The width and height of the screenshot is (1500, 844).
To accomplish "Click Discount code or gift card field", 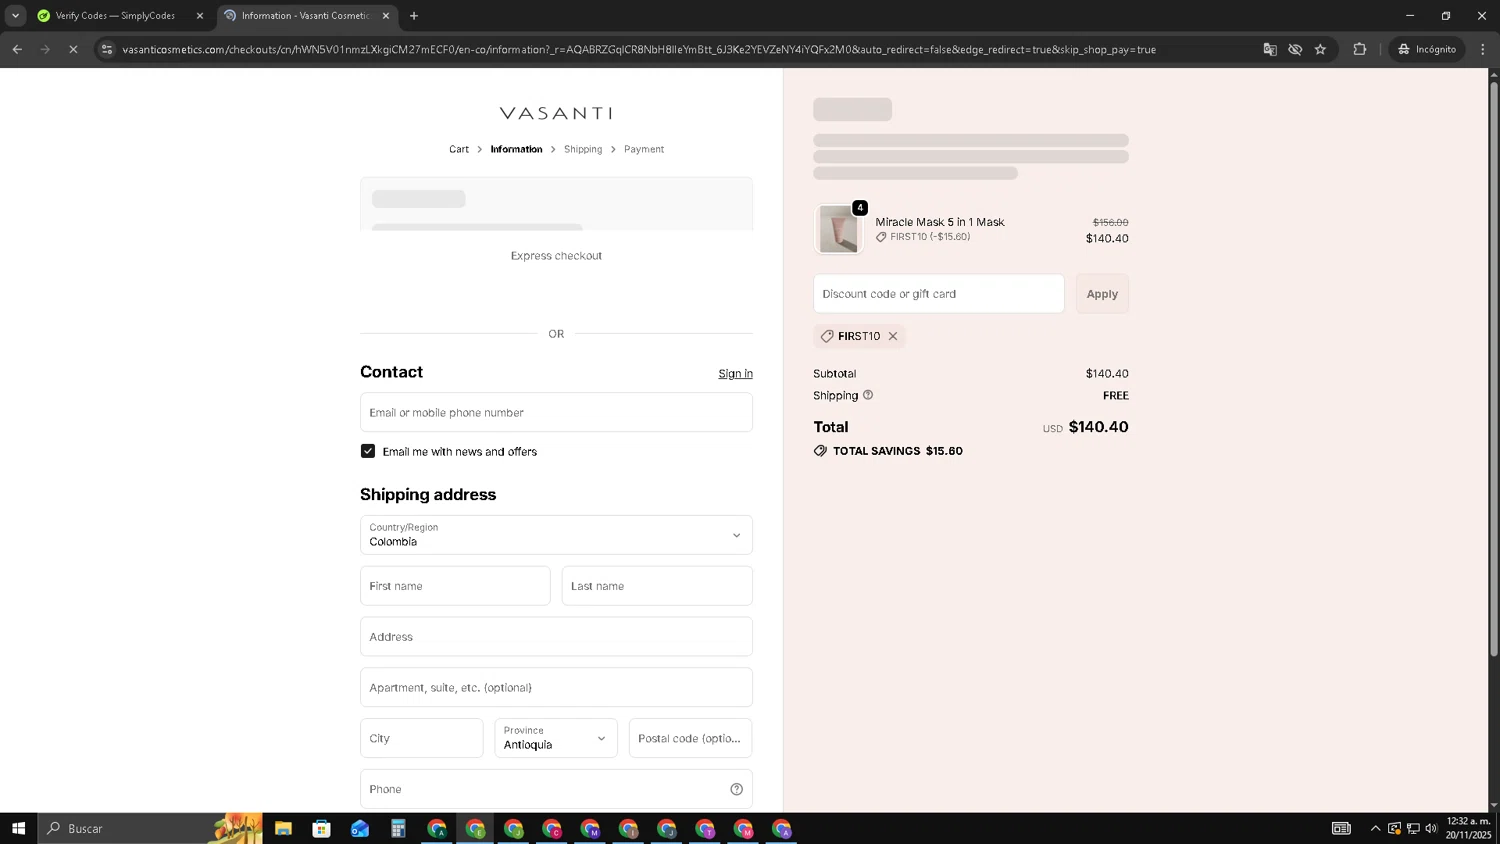I will click(939, 294).
